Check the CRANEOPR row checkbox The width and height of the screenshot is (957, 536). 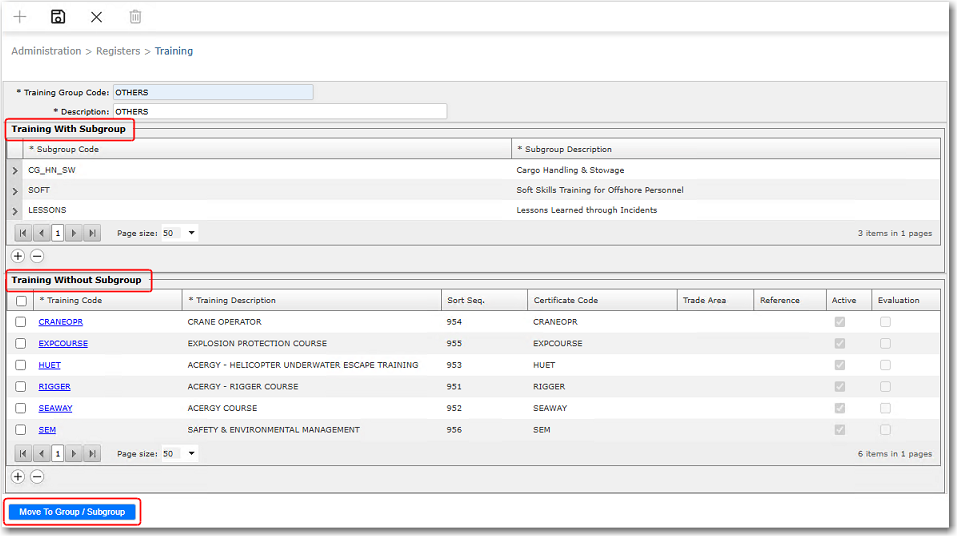(x=21, y=322)
